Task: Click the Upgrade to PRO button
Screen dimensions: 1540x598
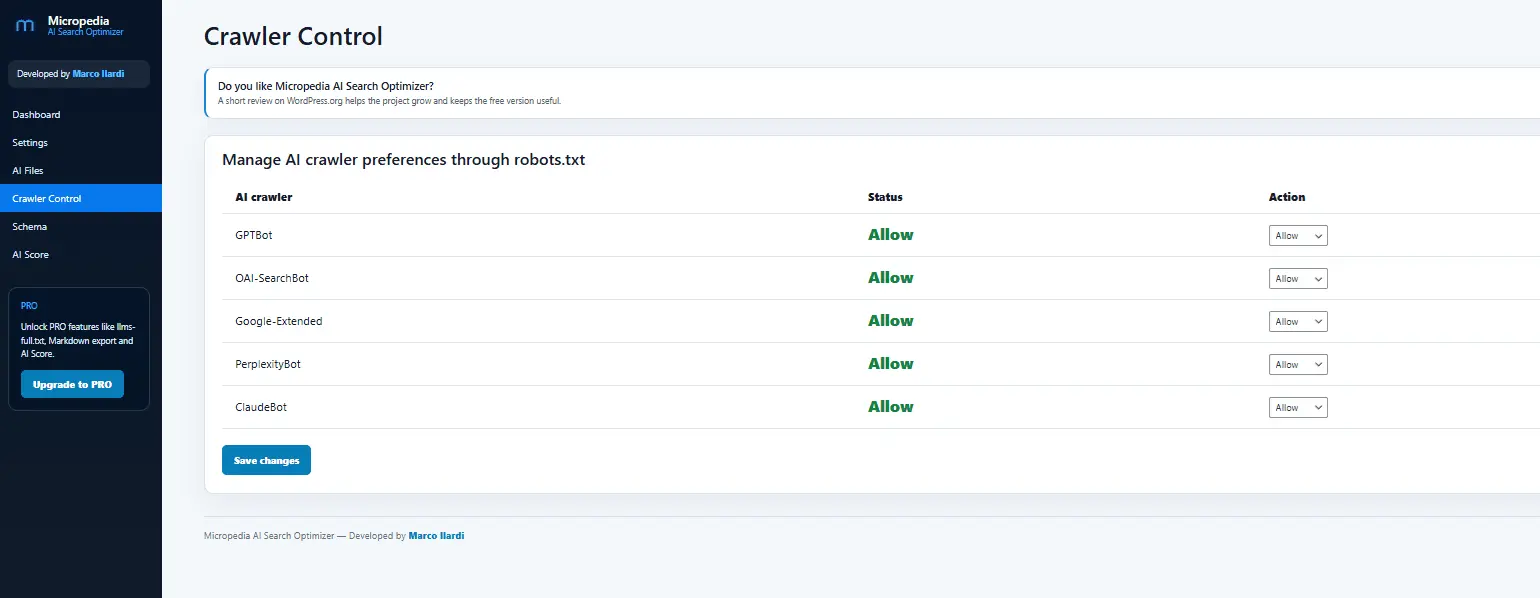Action: (x=72, y=384)
